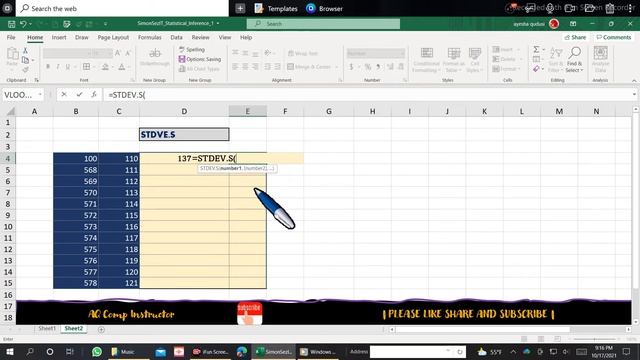The height and width of the screenshot is (360, 640).
Task: Open WhatsApp from the taskbar
Action: click(x=97, y=351)
